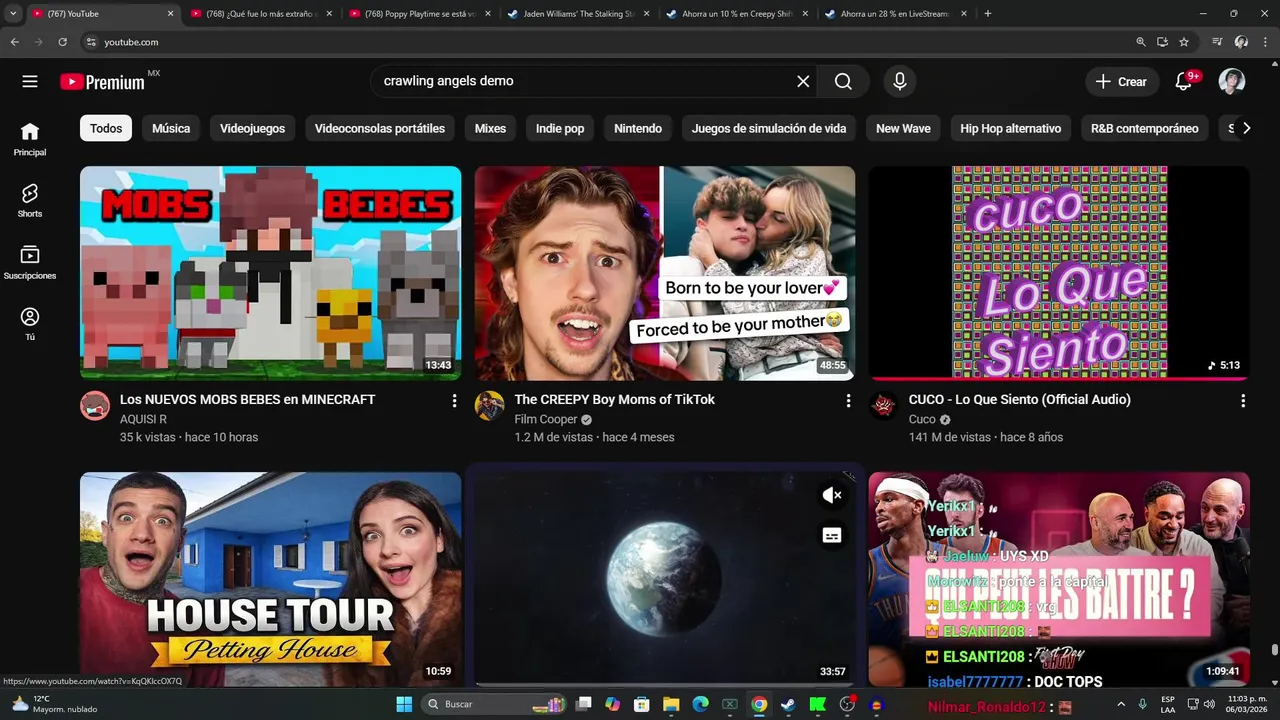Open options for CREEPY Boy Moms video
1280x720 pixels.
click(848, 401)
